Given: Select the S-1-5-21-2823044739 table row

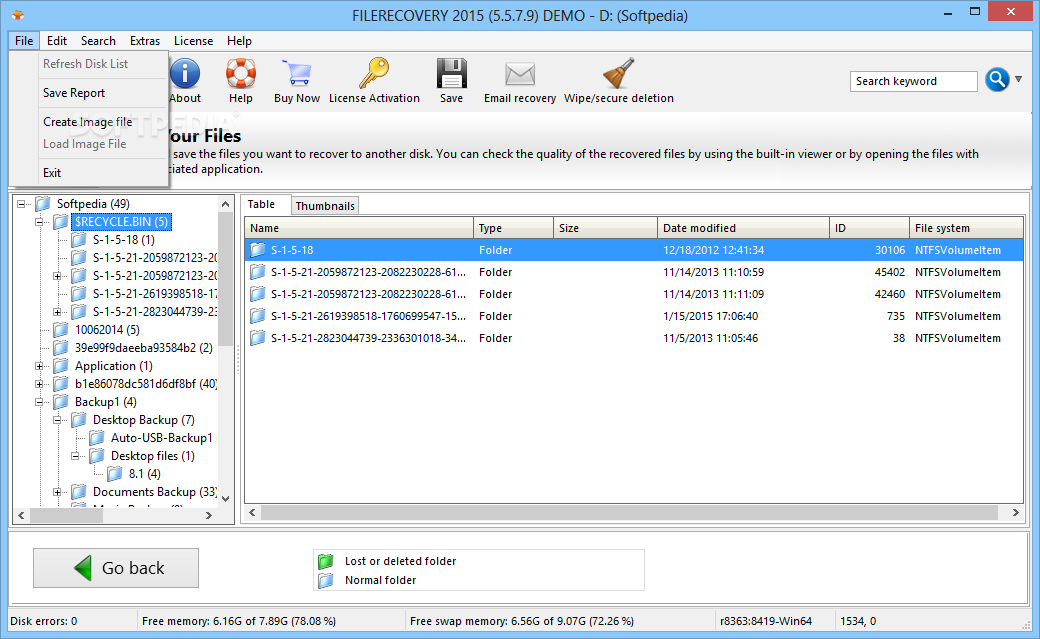Looking at the screenshot, I should pyautogui.click(x=634, y=338).
